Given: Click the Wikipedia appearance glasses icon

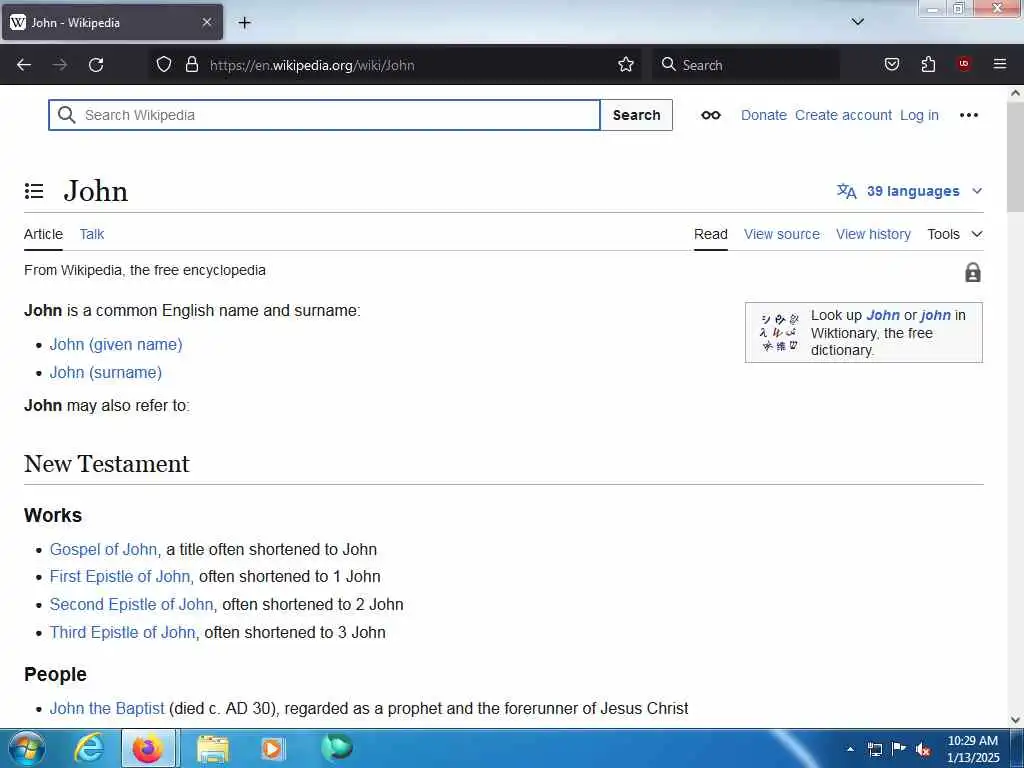Looking at the screenshot, I should point(711,115).
